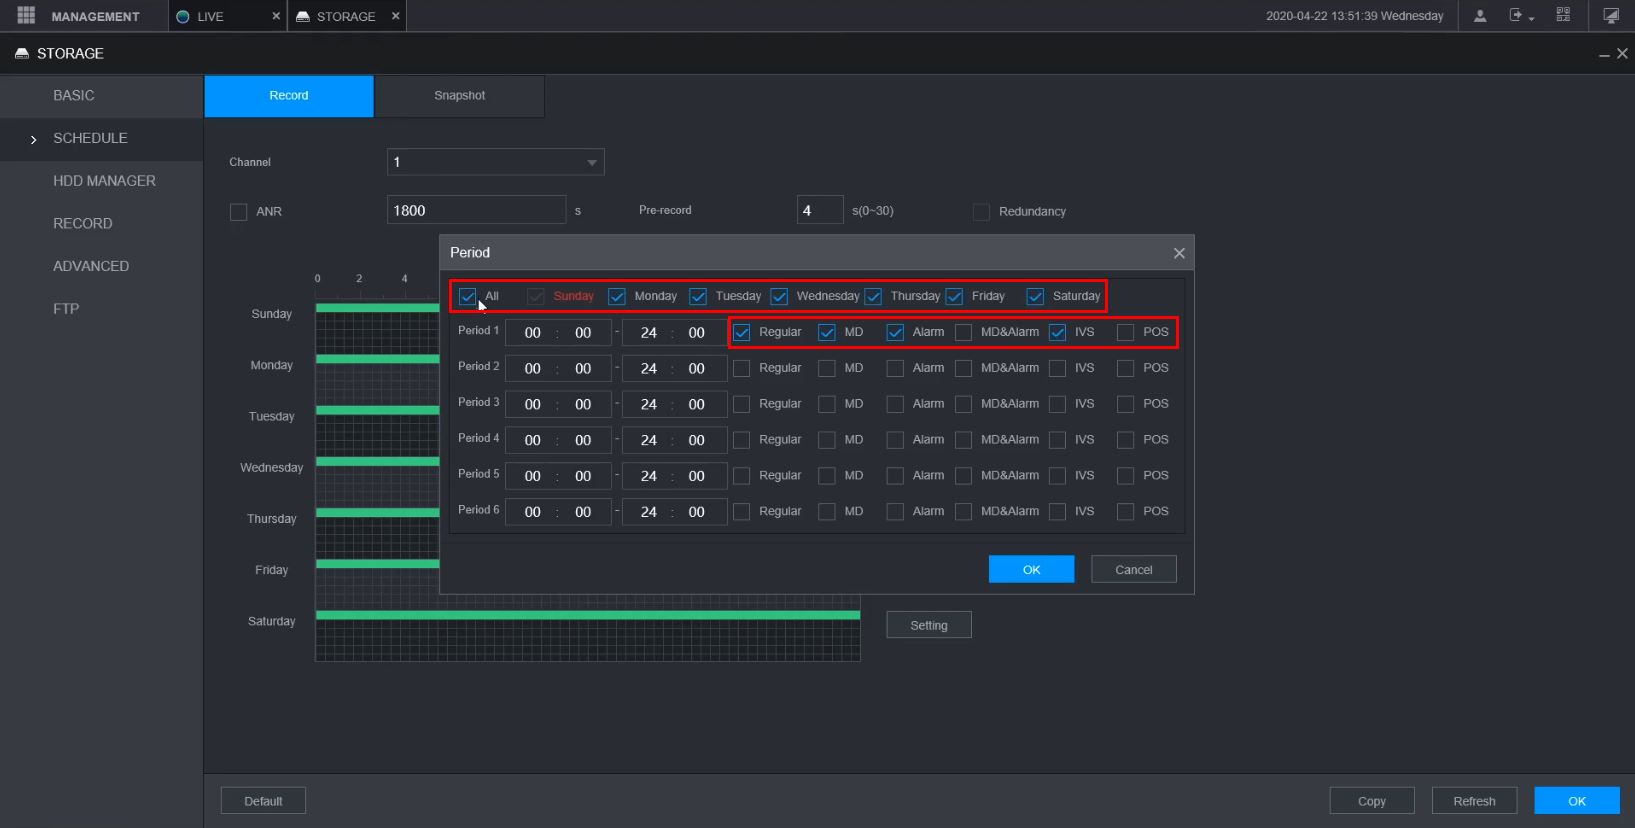Click the Management grid icon

(x=26, y=16)
